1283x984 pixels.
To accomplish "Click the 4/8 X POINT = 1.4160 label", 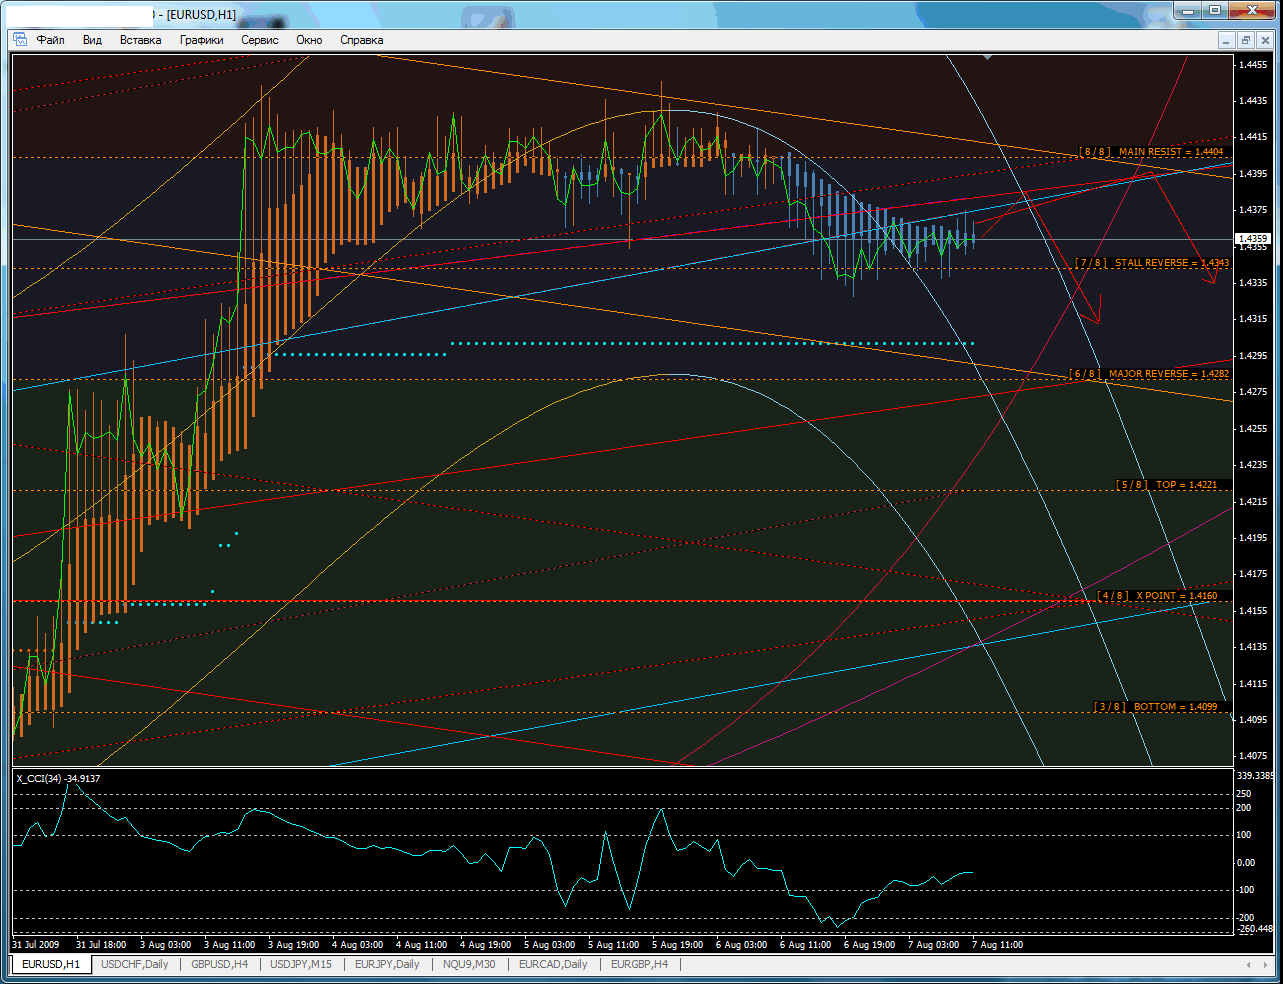I will tap(1158, 596).
